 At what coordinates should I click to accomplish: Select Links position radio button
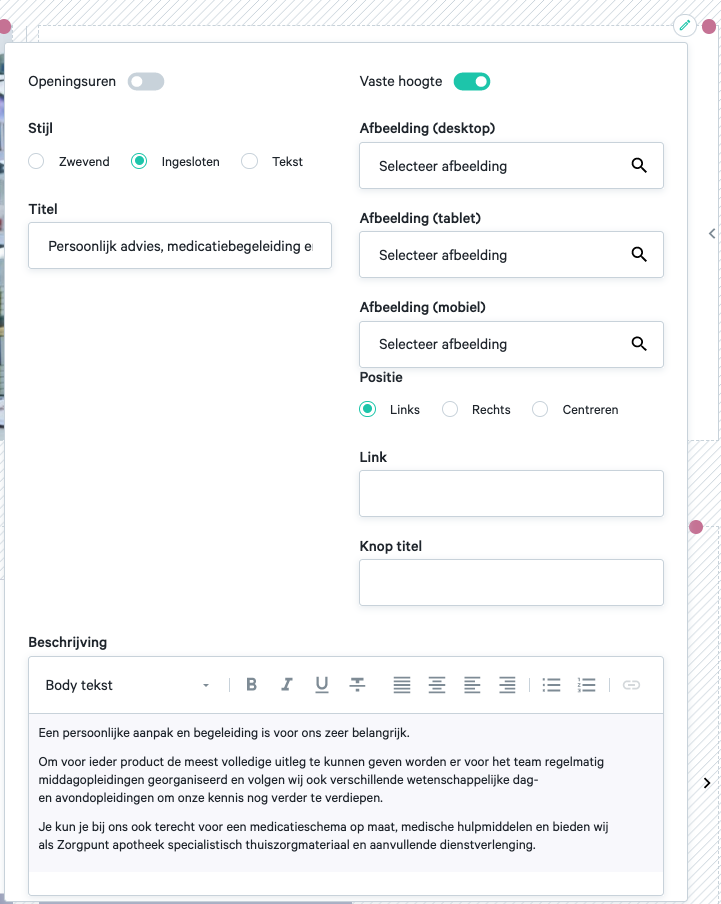coord(368,409)
